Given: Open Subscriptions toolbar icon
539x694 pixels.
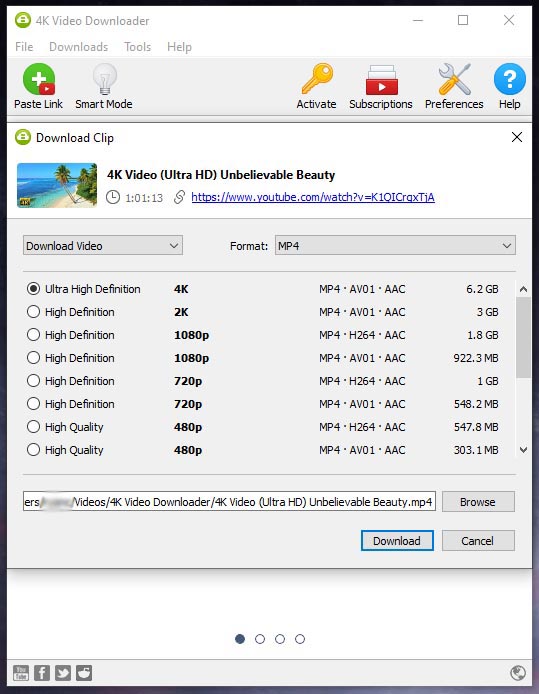Looking at the screenshot, I should [x=381, y=80].
